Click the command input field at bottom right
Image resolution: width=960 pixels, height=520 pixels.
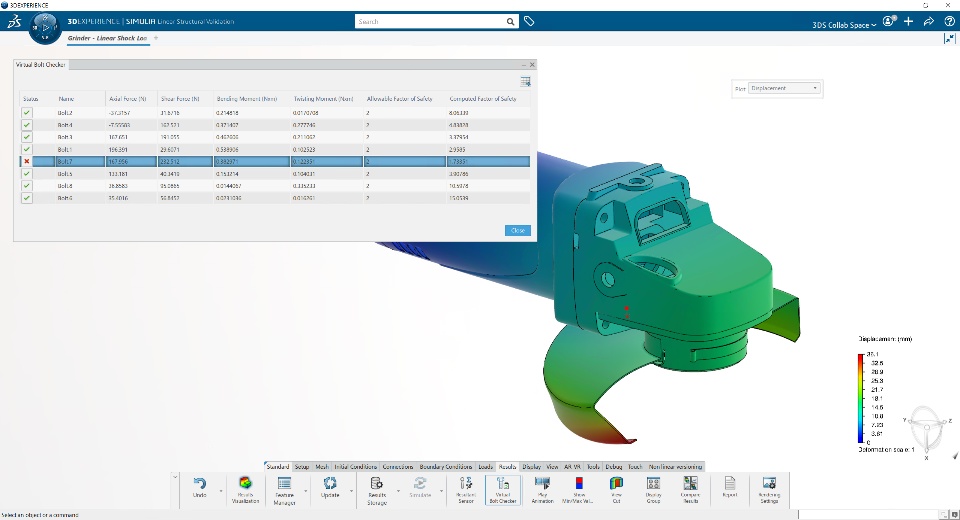(869, 514)
